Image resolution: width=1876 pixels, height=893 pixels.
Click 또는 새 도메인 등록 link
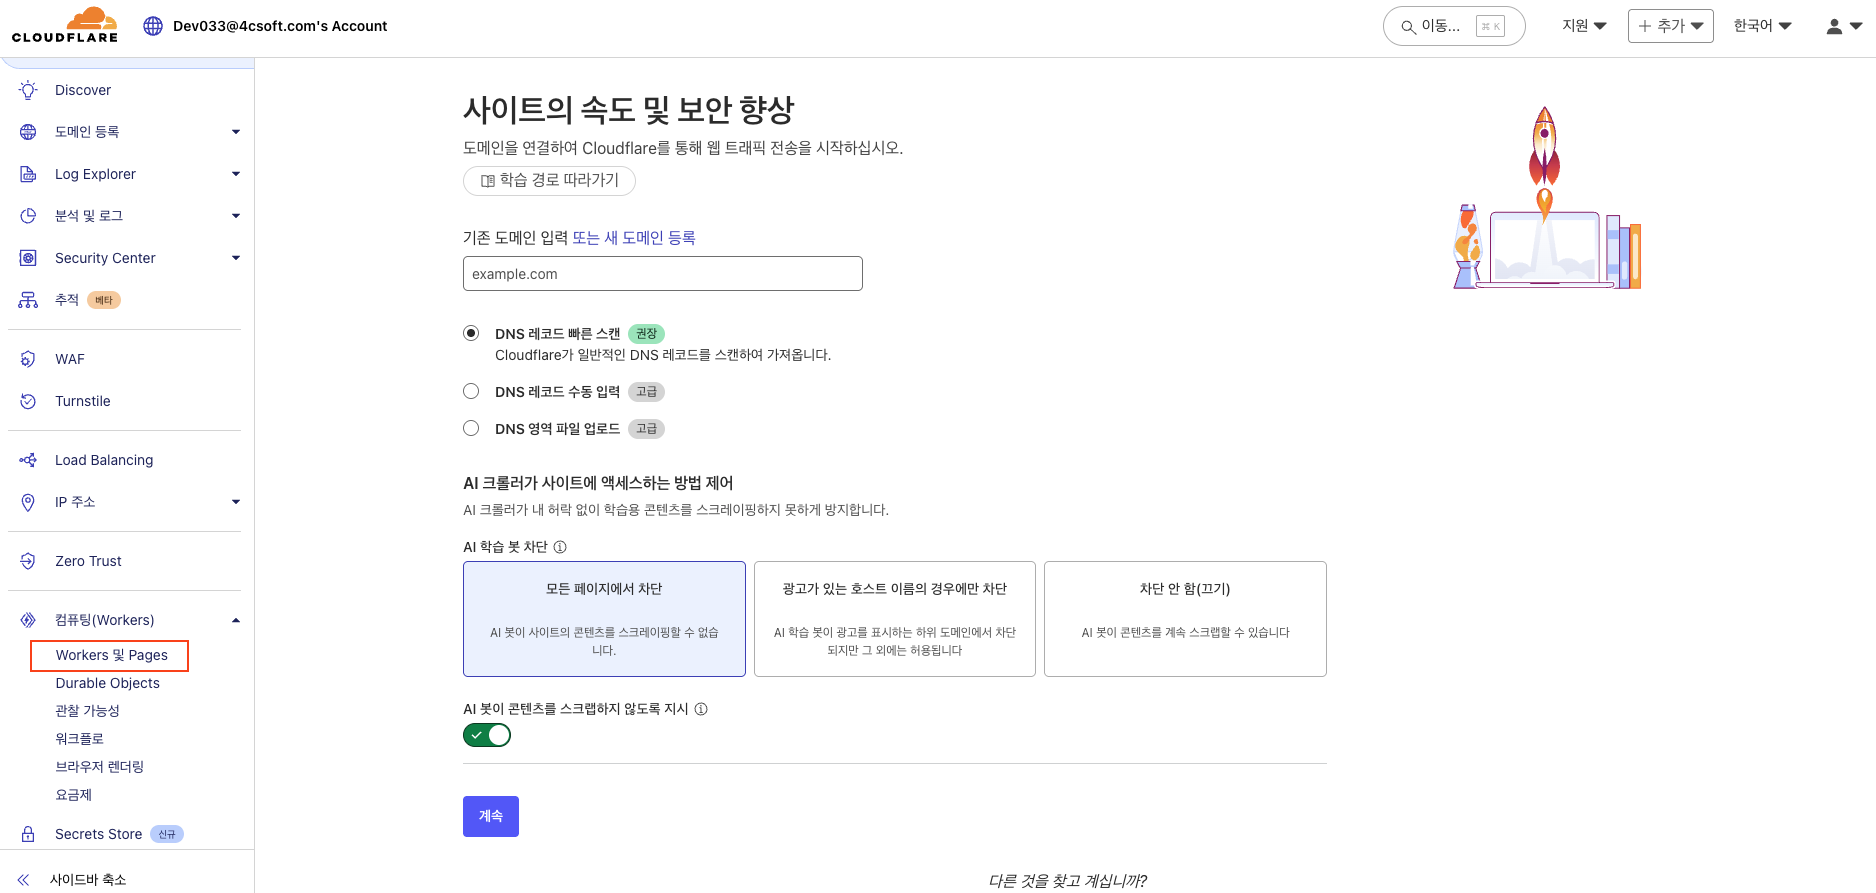click(634, 238)
